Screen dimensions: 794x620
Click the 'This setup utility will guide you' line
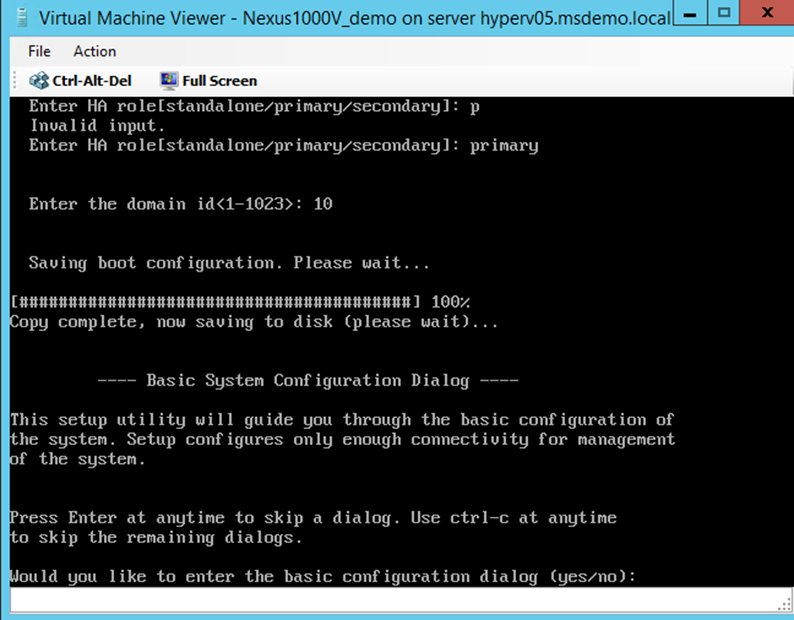click(x=342, y=419)
